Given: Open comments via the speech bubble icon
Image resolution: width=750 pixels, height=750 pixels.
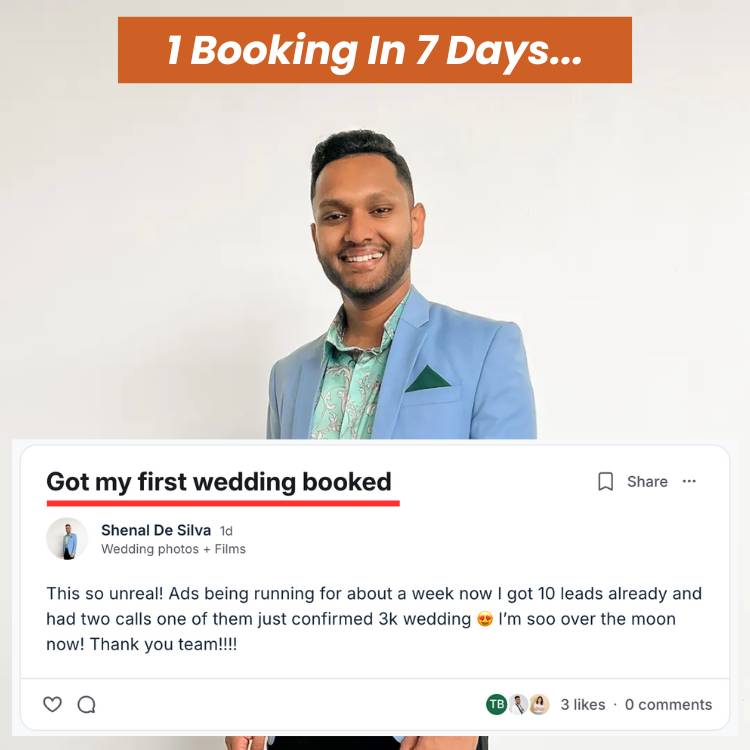Looking at the screenshot, I should click(87, 705).
